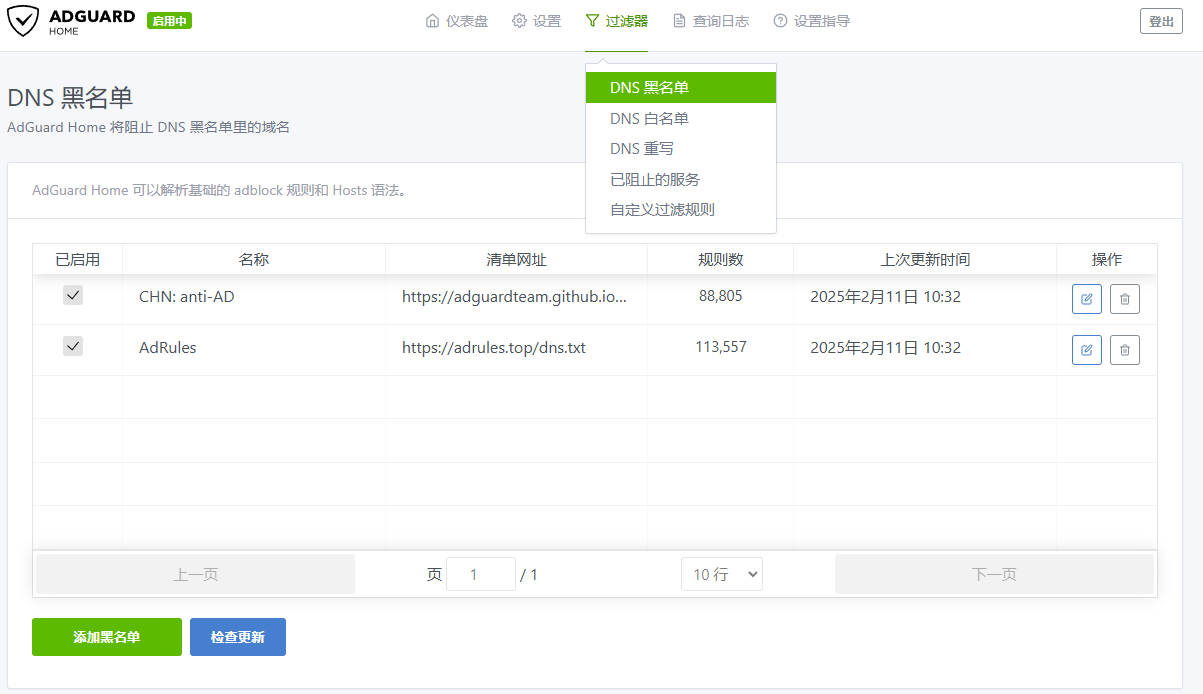This screenshot has width=1203, height=694.
Task: Click the 登出 logout button
Action: coord(1161,21)
